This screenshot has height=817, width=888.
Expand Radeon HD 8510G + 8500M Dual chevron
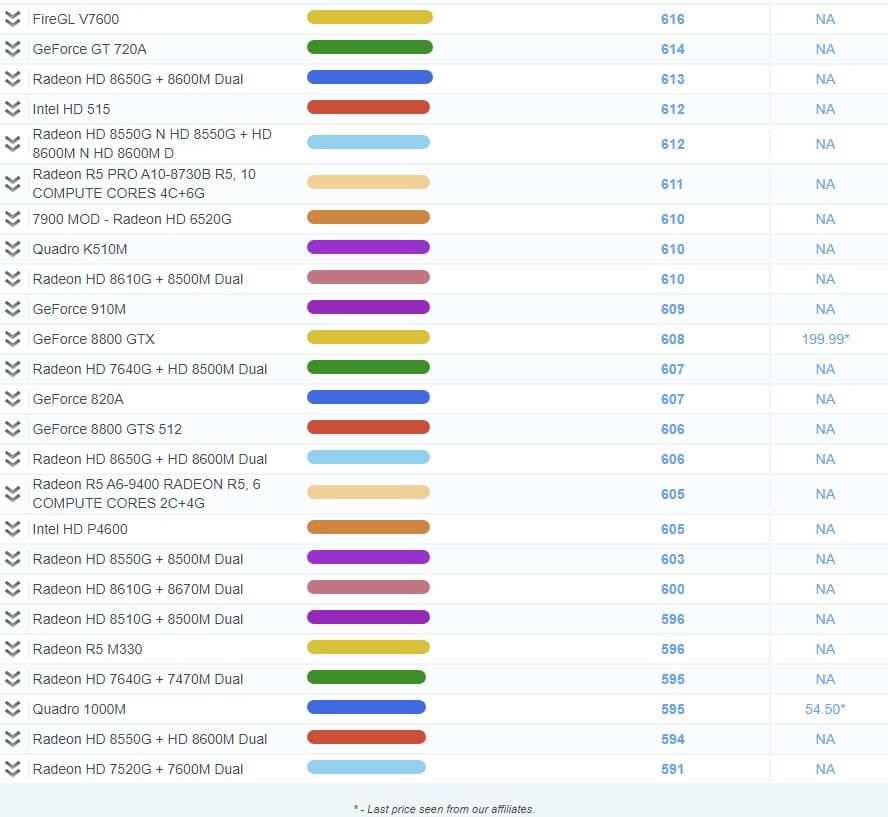pos(12,619)
